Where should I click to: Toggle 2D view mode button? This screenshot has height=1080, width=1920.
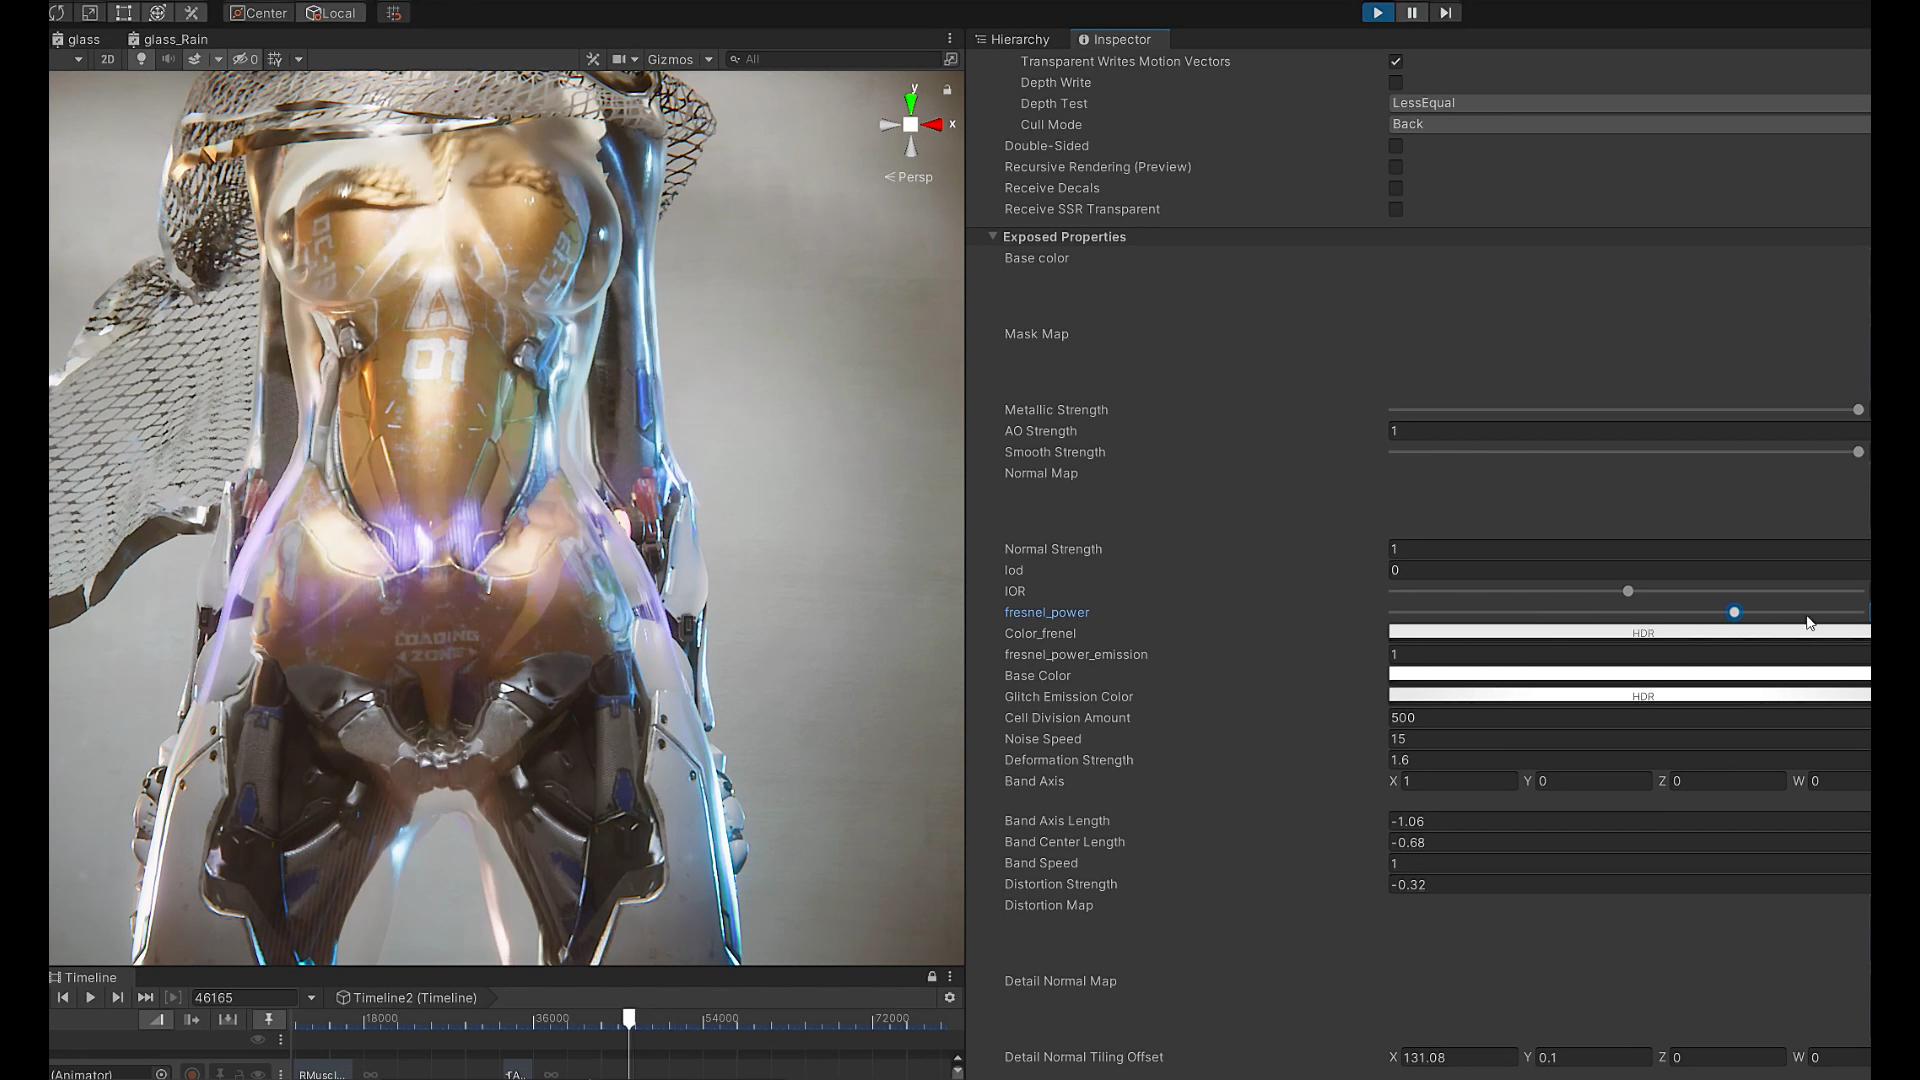108,59
